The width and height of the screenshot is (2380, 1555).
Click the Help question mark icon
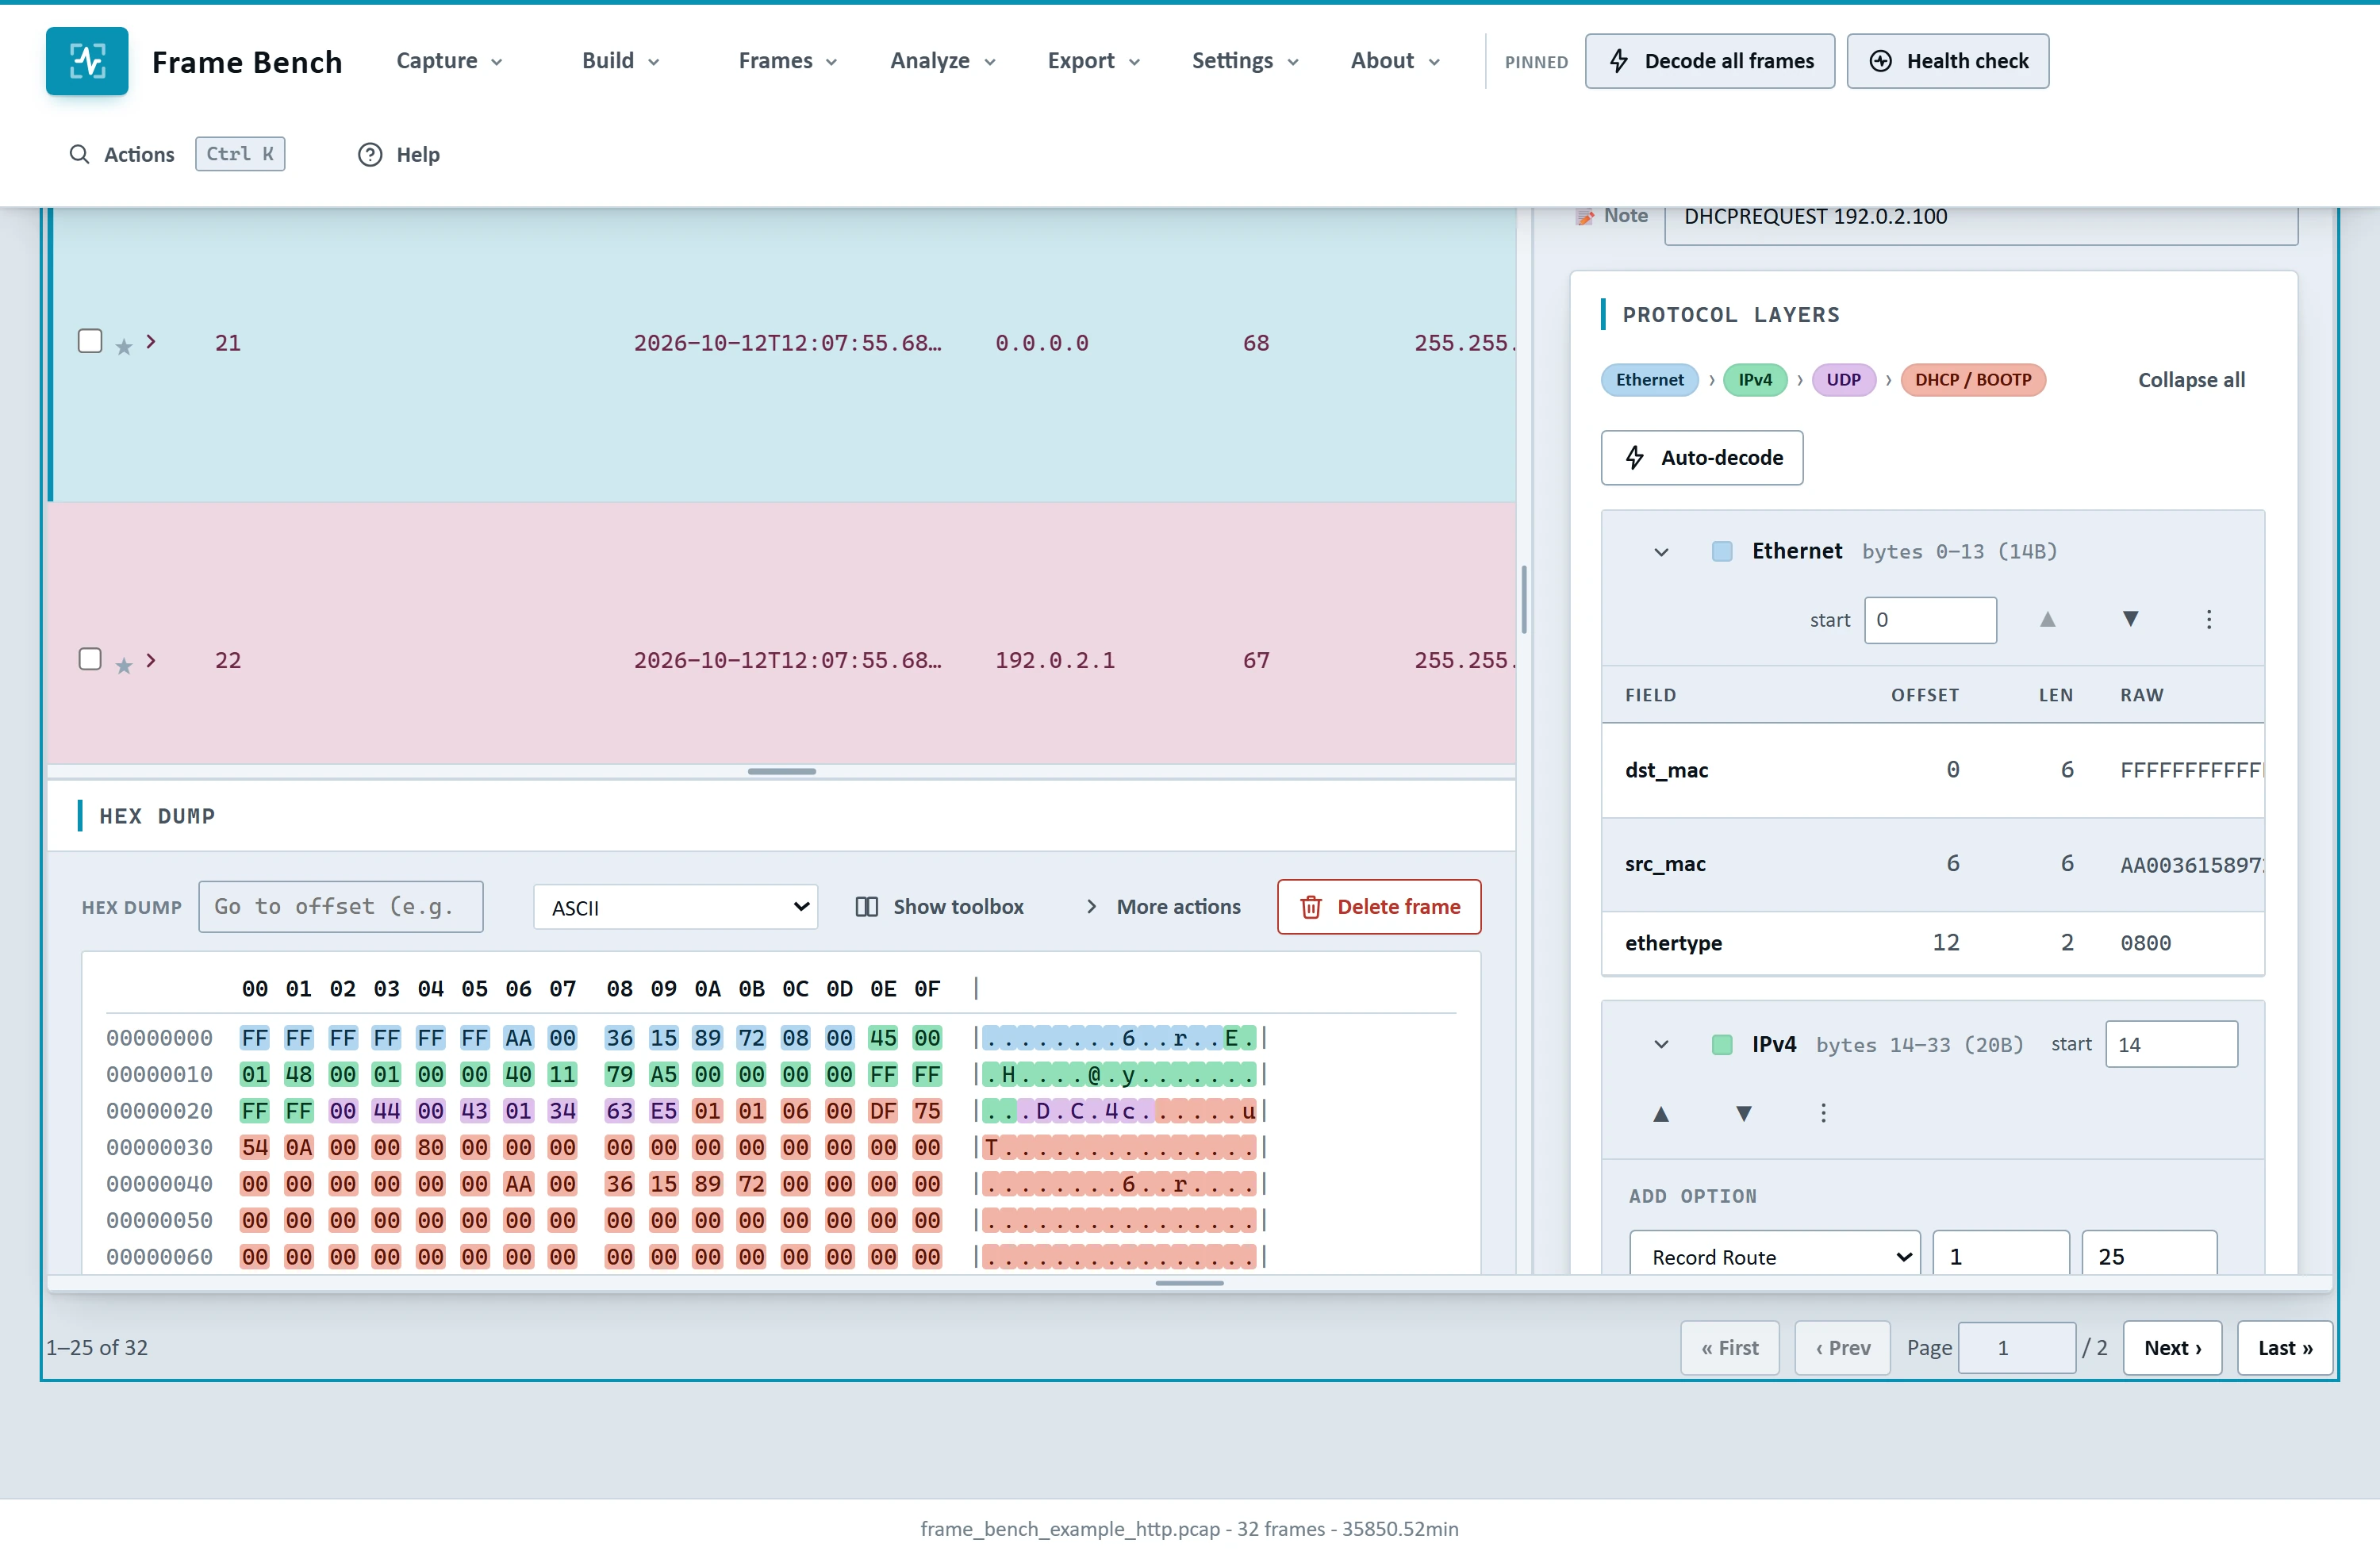[x=370, y=154]
